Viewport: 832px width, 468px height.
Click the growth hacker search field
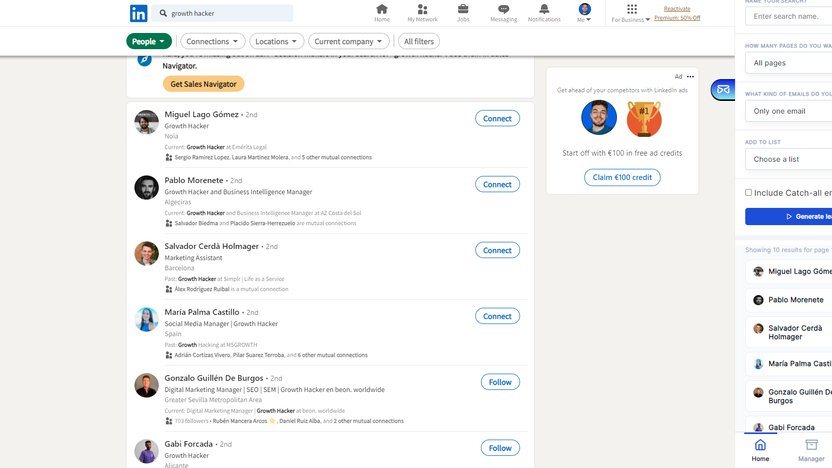coord(222,13)
